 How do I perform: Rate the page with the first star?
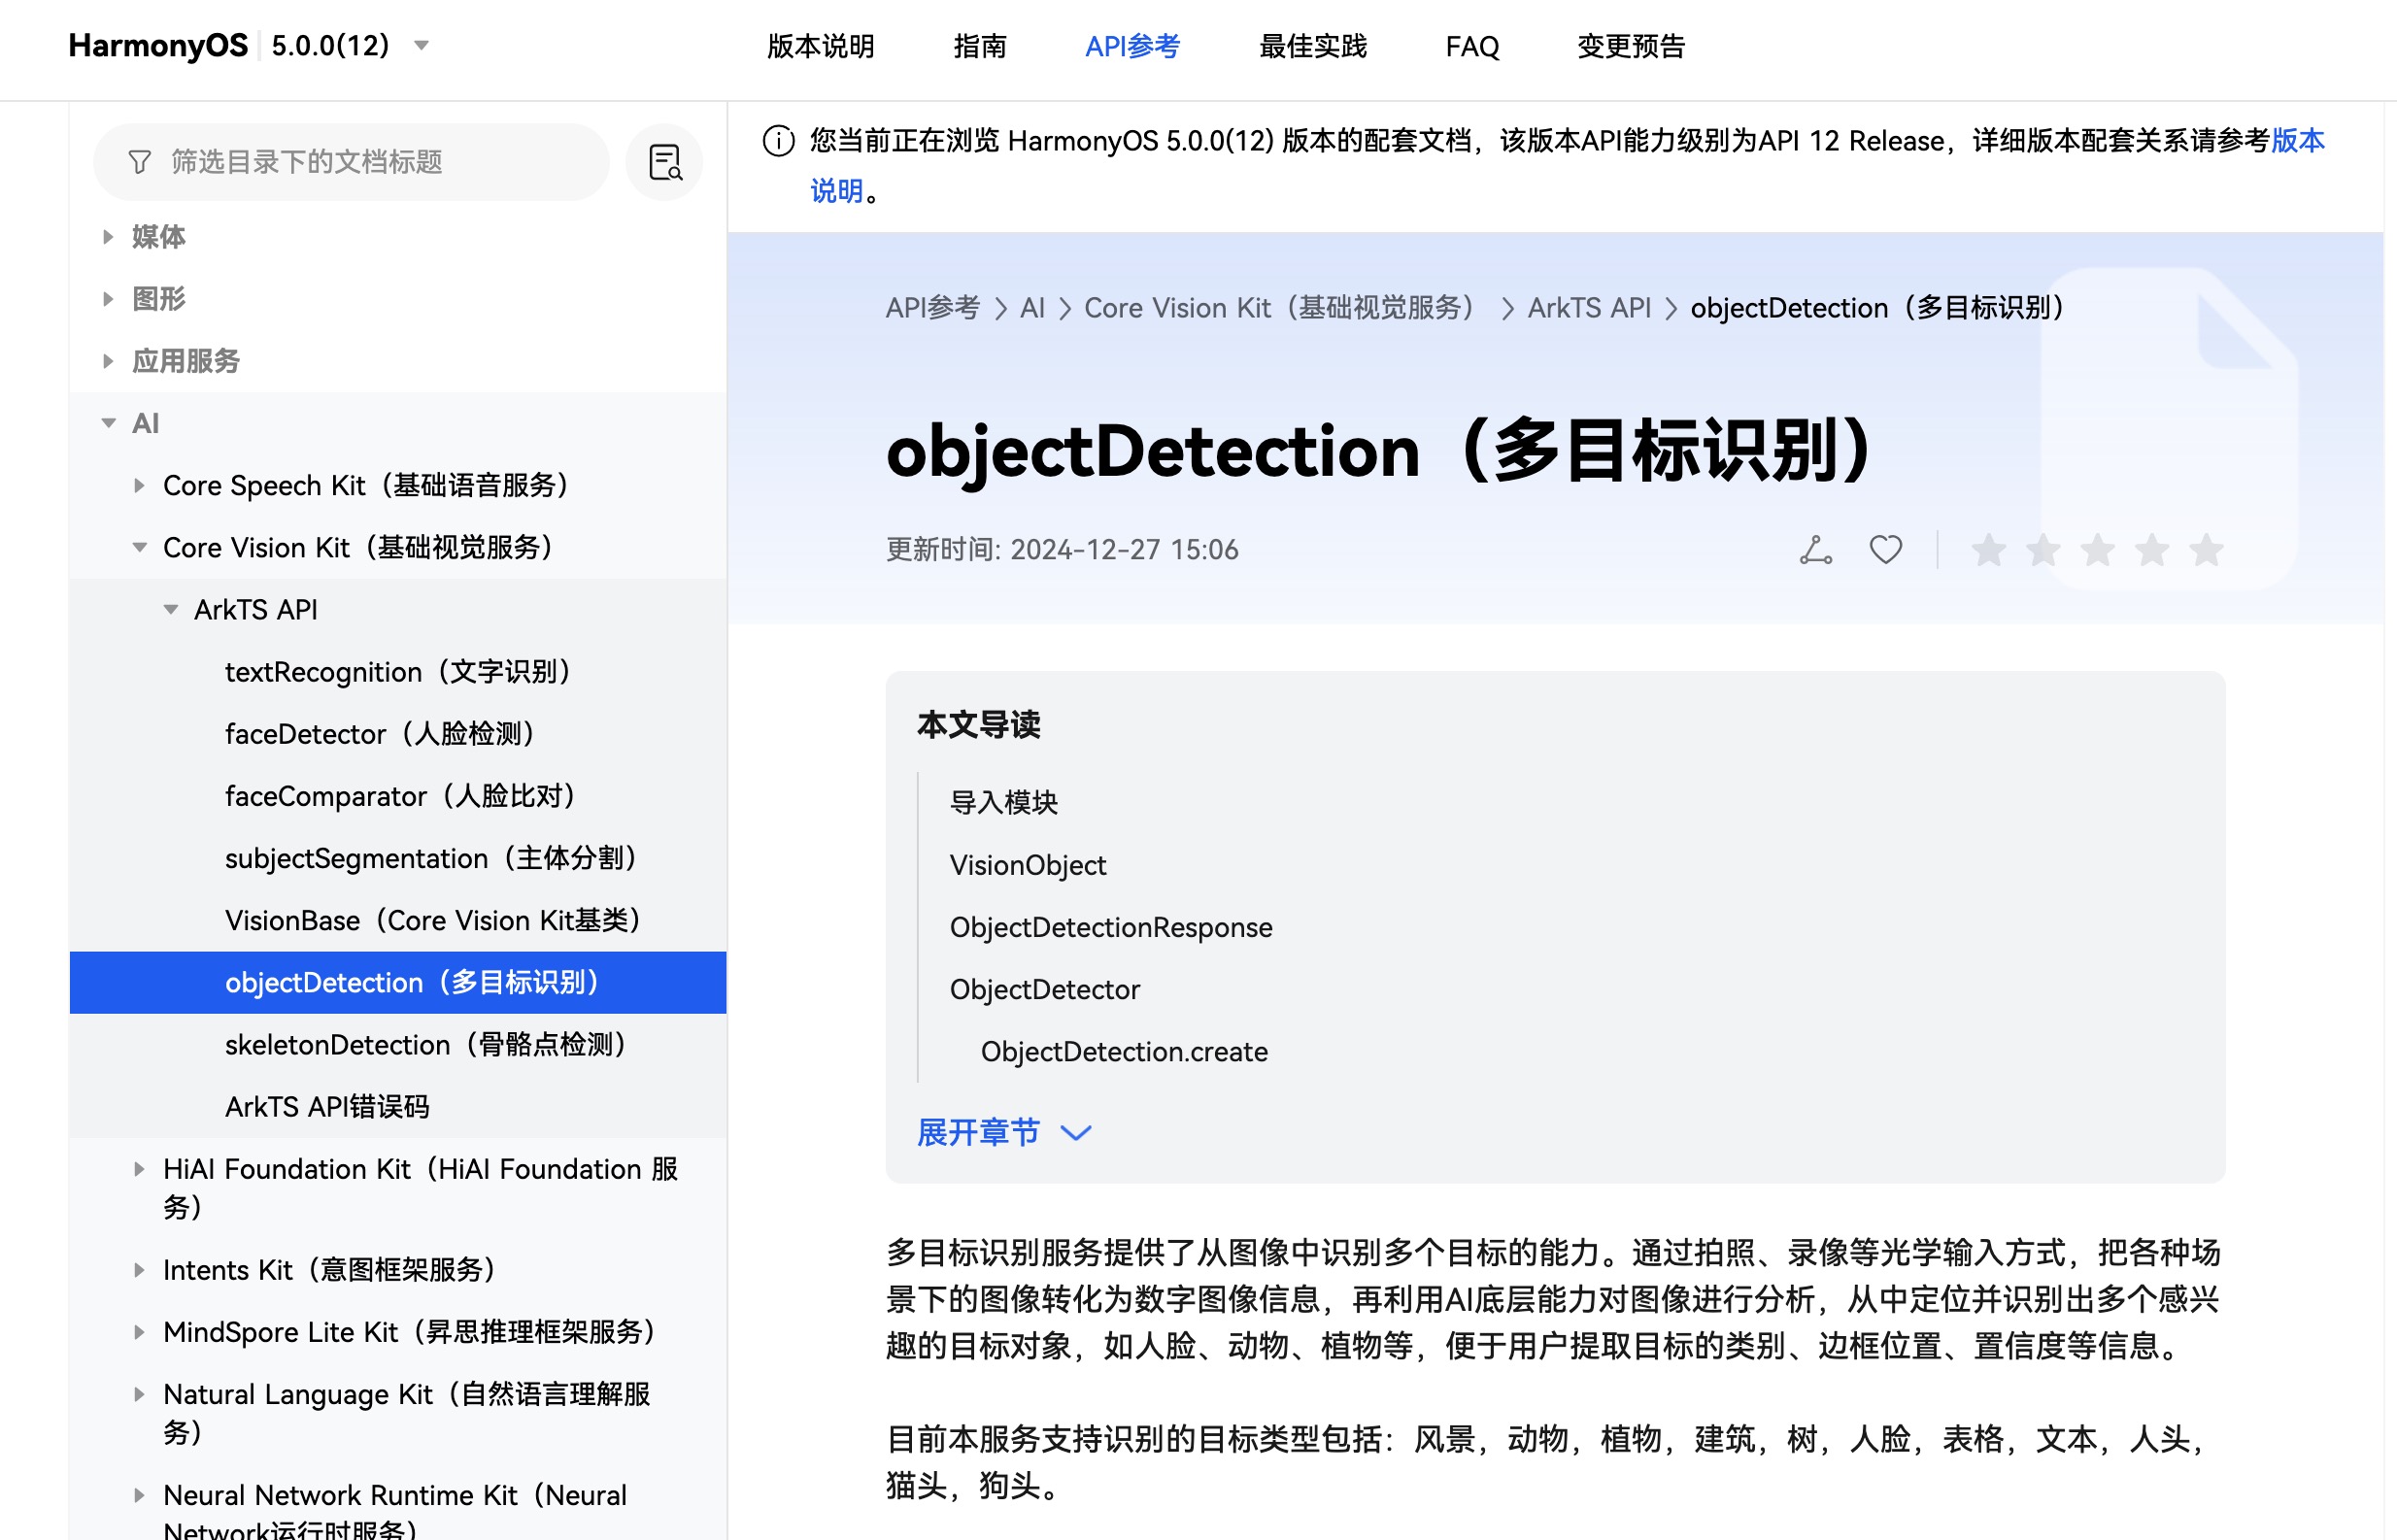[1988, 550]
